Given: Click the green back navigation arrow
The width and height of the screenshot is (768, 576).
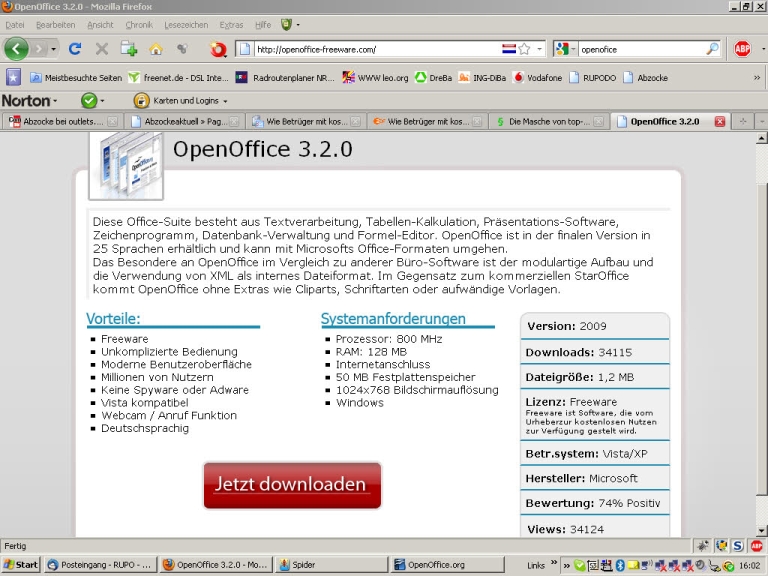Looking at the screenshot, I should pyautogui.click(x=16, y=48).
